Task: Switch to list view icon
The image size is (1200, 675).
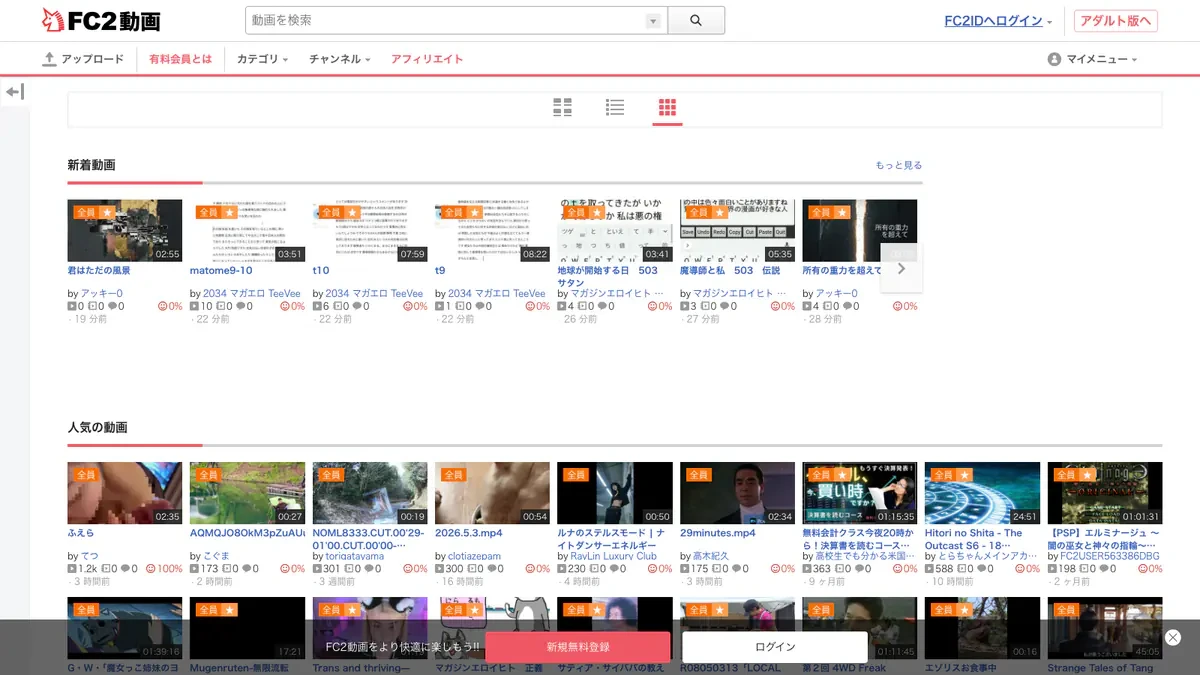Action: pyautogui.click(x=615, y=107)
